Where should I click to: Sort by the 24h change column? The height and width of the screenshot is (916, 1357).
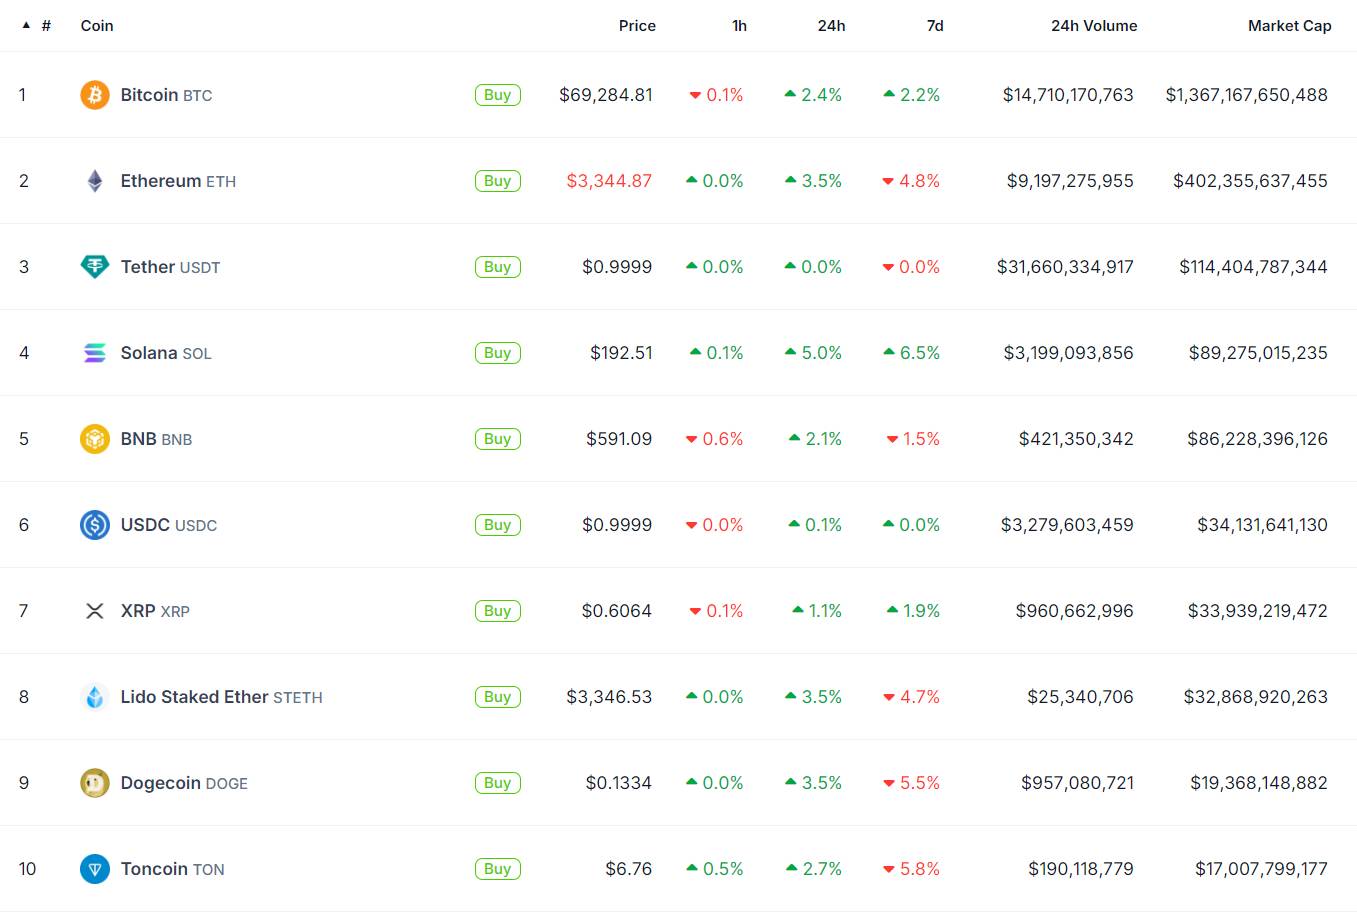831,26
